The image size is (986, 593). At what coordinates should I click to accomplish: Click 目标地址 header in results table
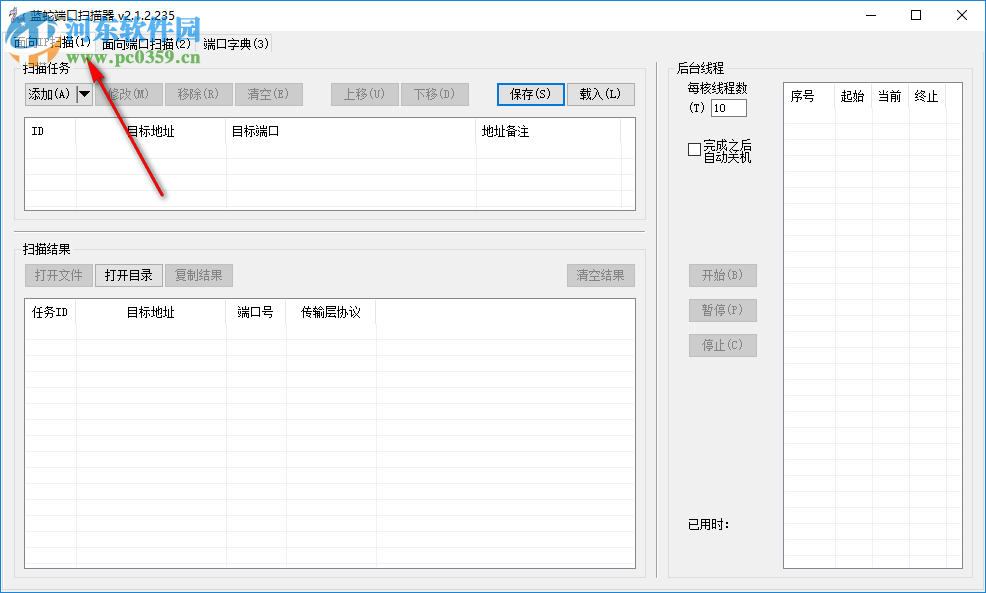coord(151,313)
